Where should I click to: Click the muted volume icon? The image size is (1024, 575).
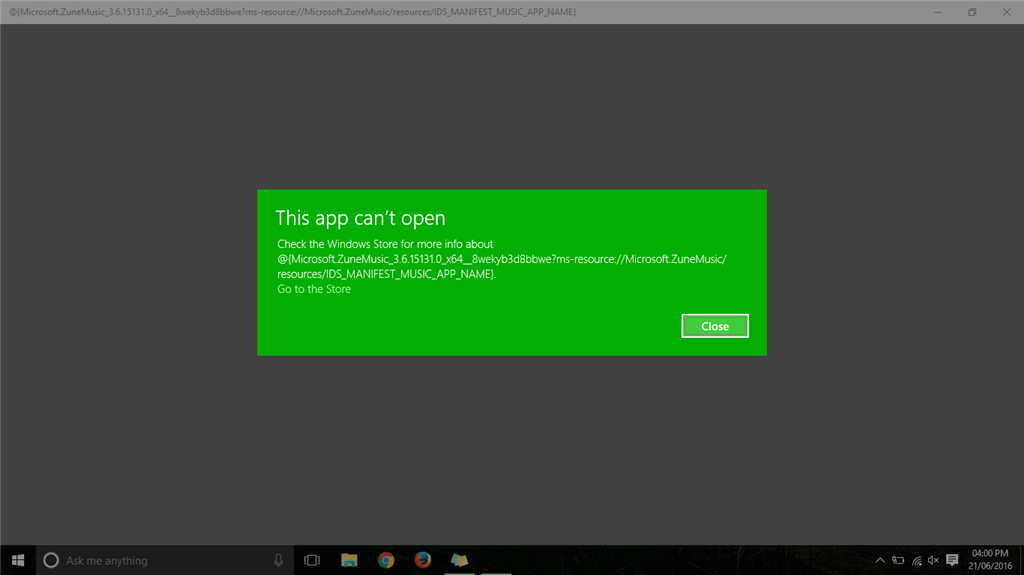coord(933,560)
